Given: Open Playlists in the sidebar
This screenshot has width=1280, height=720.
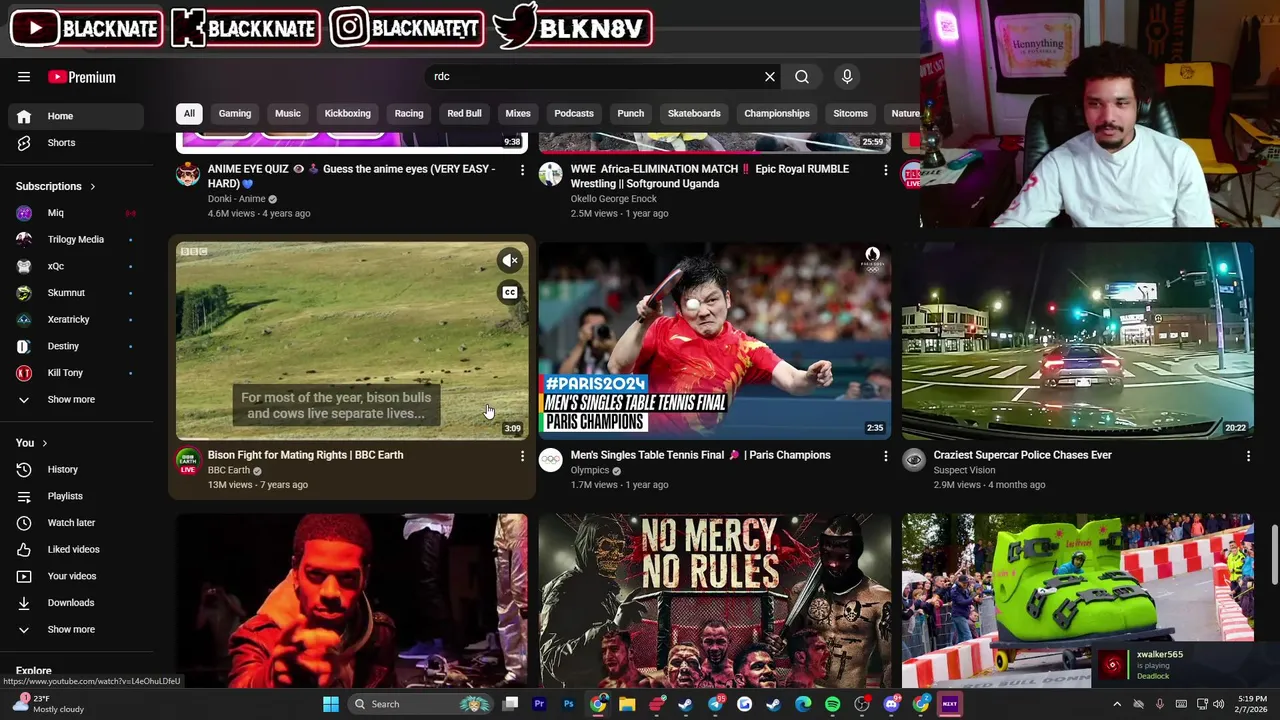Looking at the screenshot, I should [76, 496].
